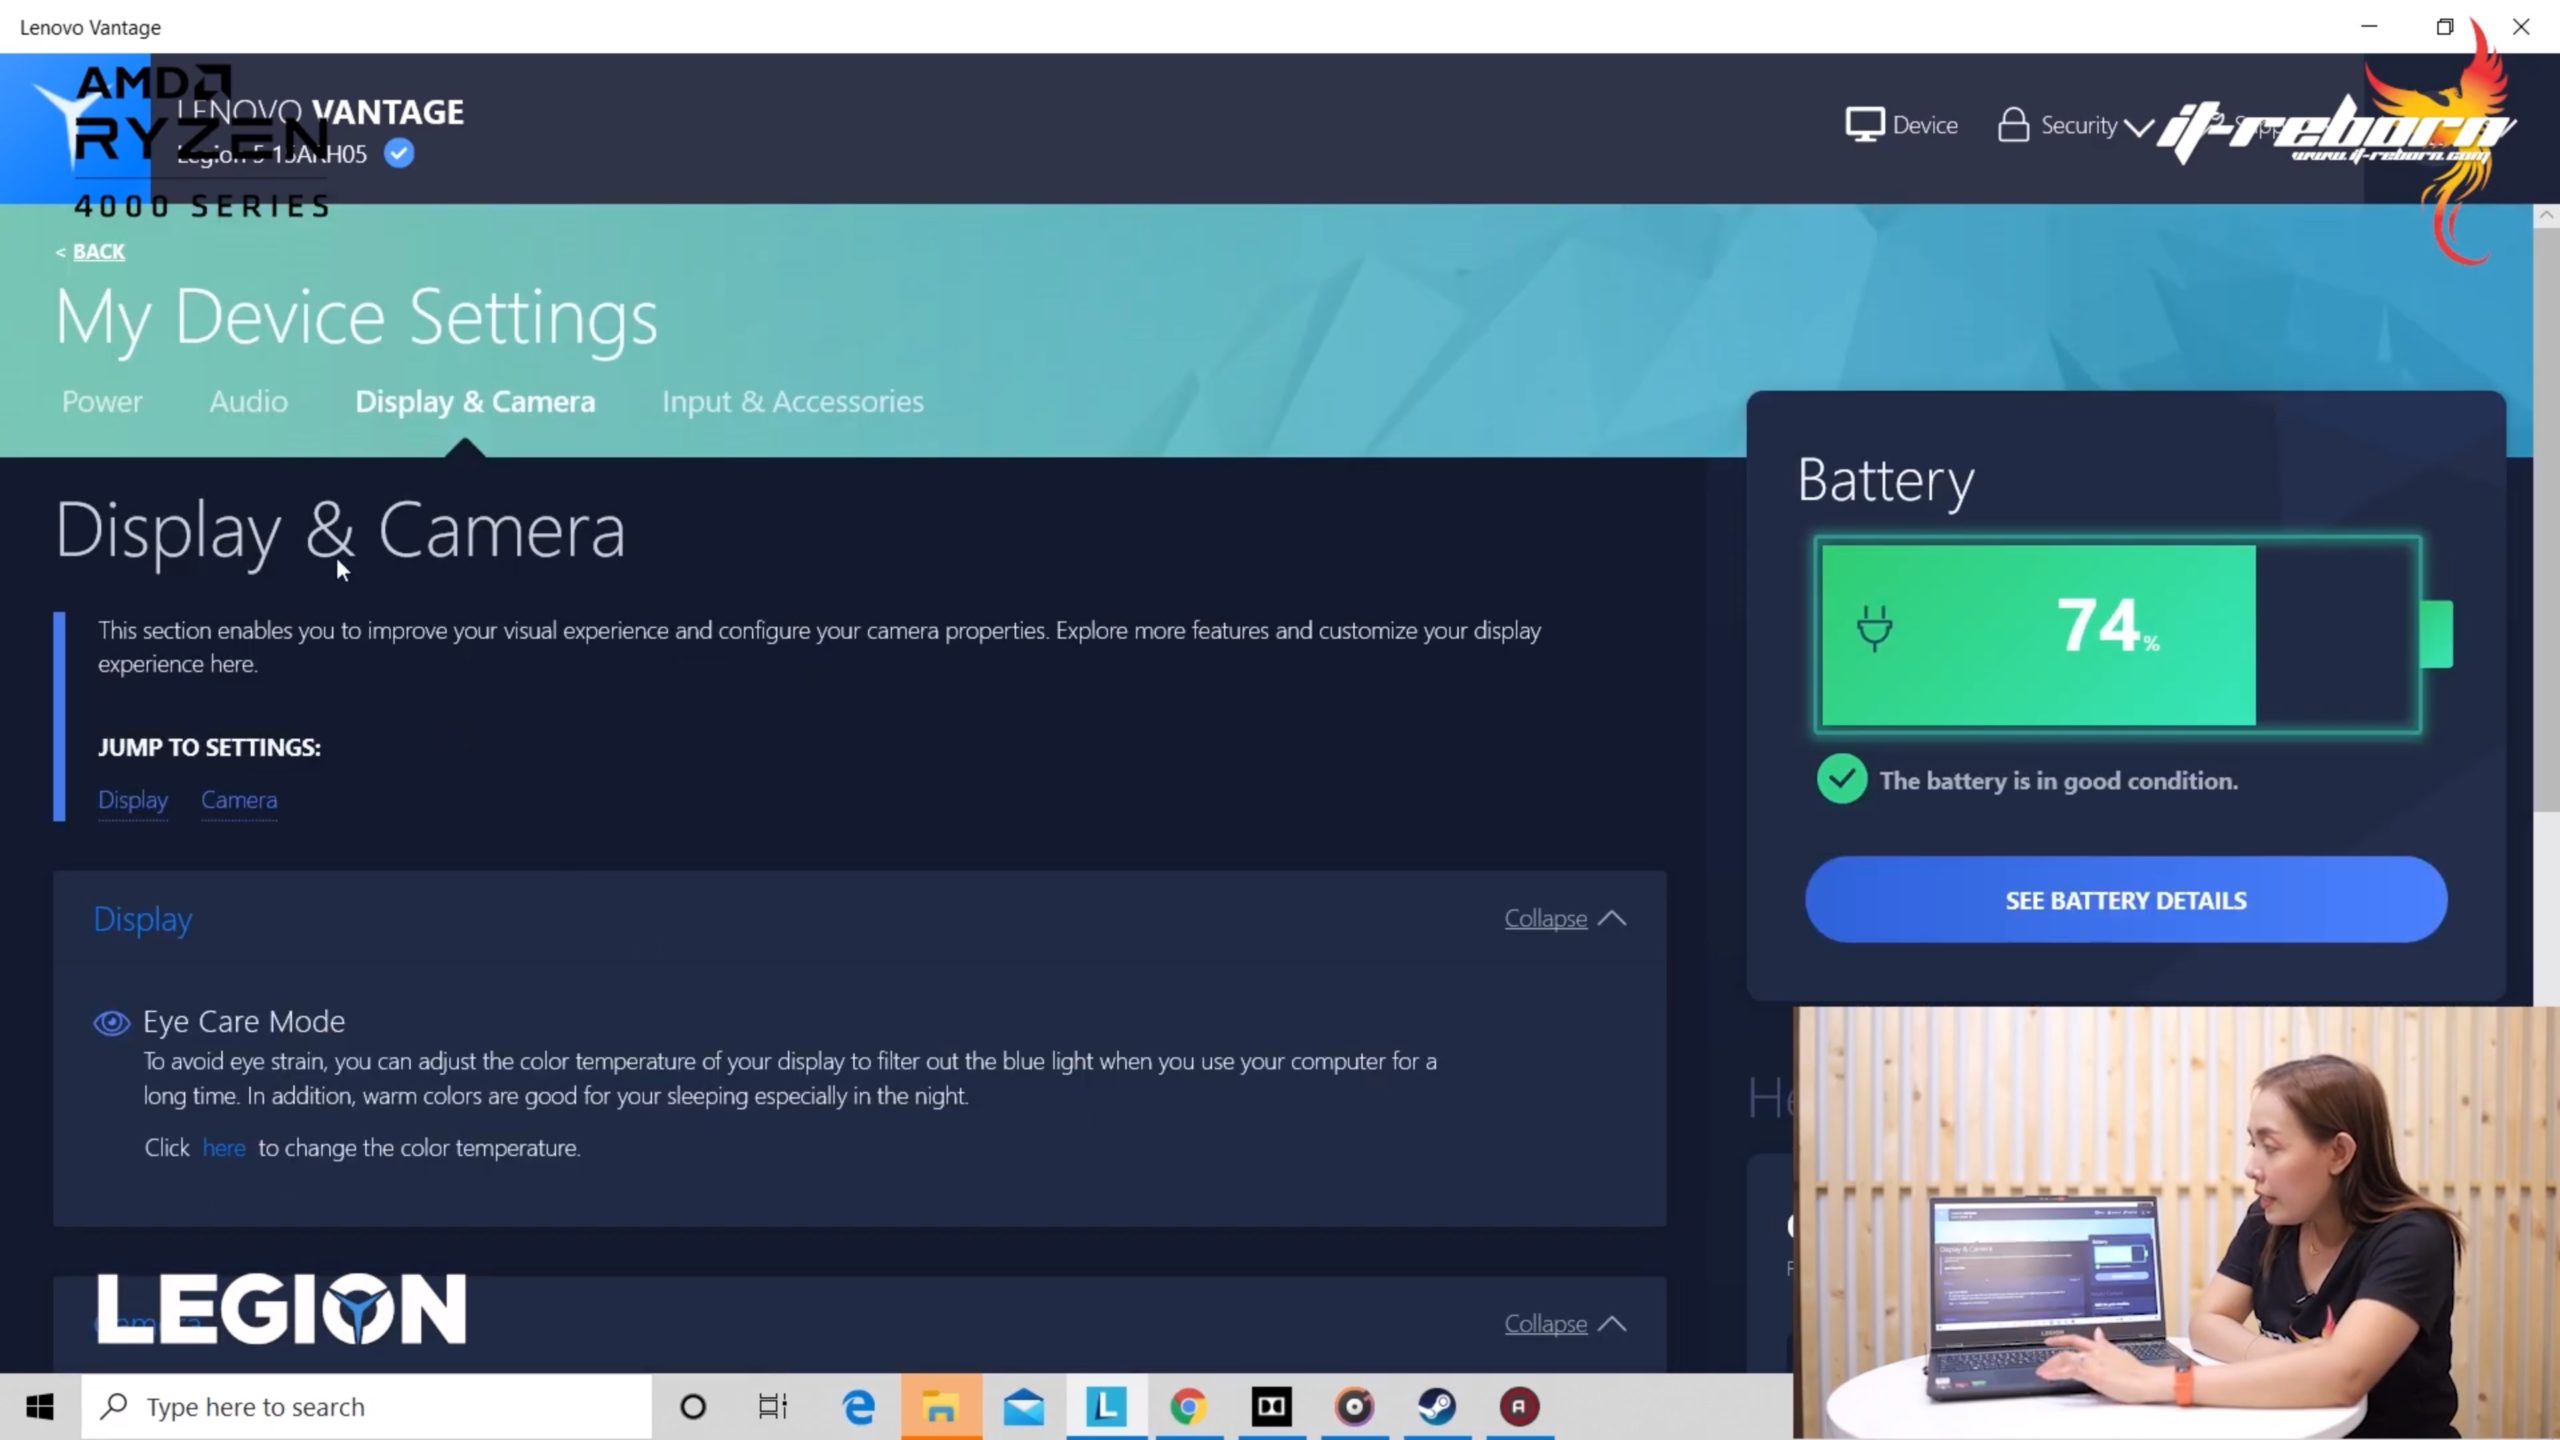Expand the Security dropdown menu
Image resolution: width=2560 pixels, height=1440 pixels.
(x=2138, y=128)
